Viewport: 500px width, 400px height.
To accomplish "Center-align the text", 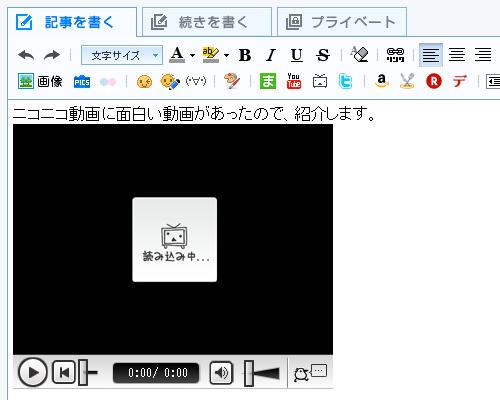I will 457,55.
